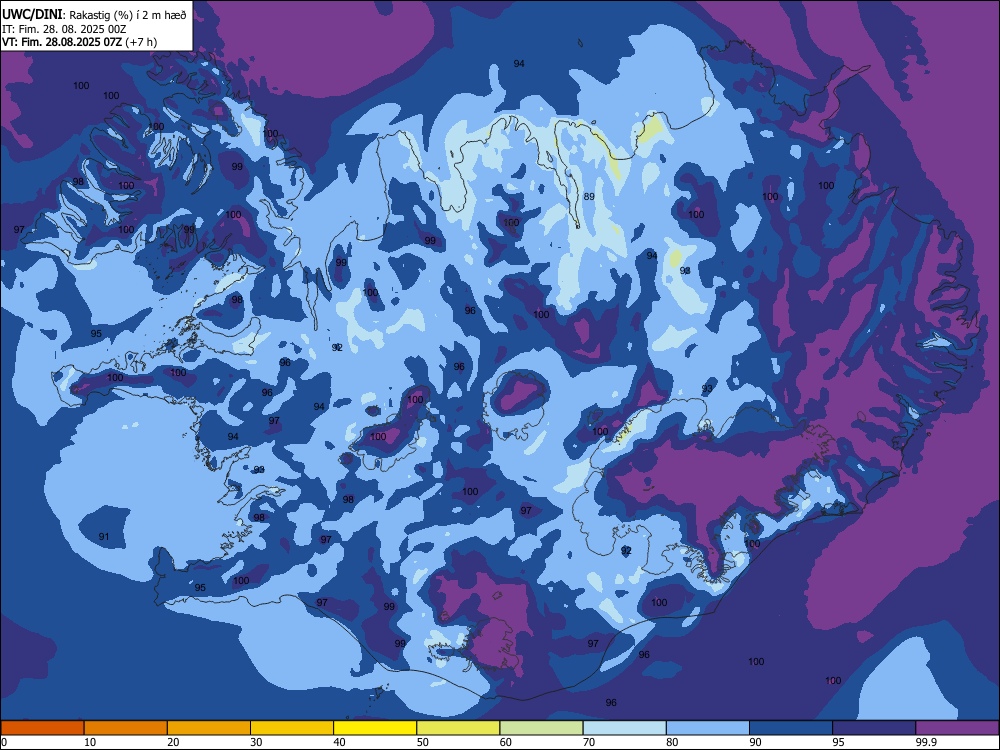Click the '80' legend scale label
The height and width of the screenshot is (750, 1000).
(x=672, y=742)
